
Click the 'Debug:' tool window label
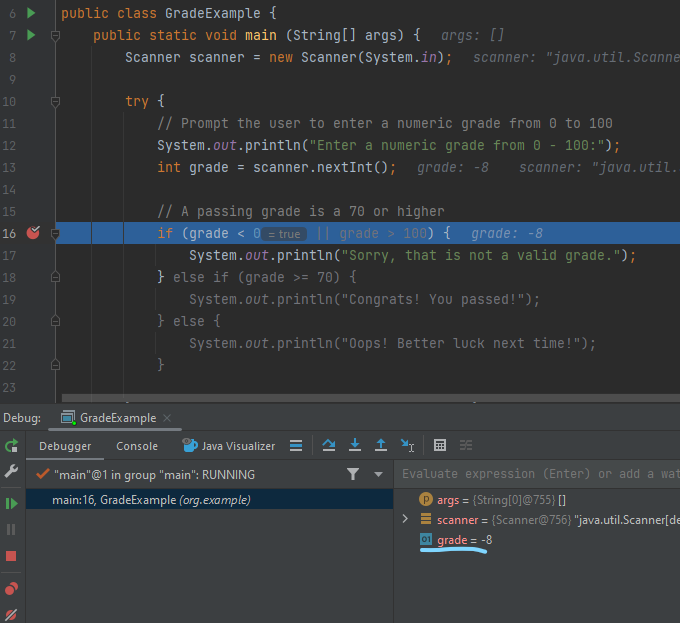click(x=22, y=418)
